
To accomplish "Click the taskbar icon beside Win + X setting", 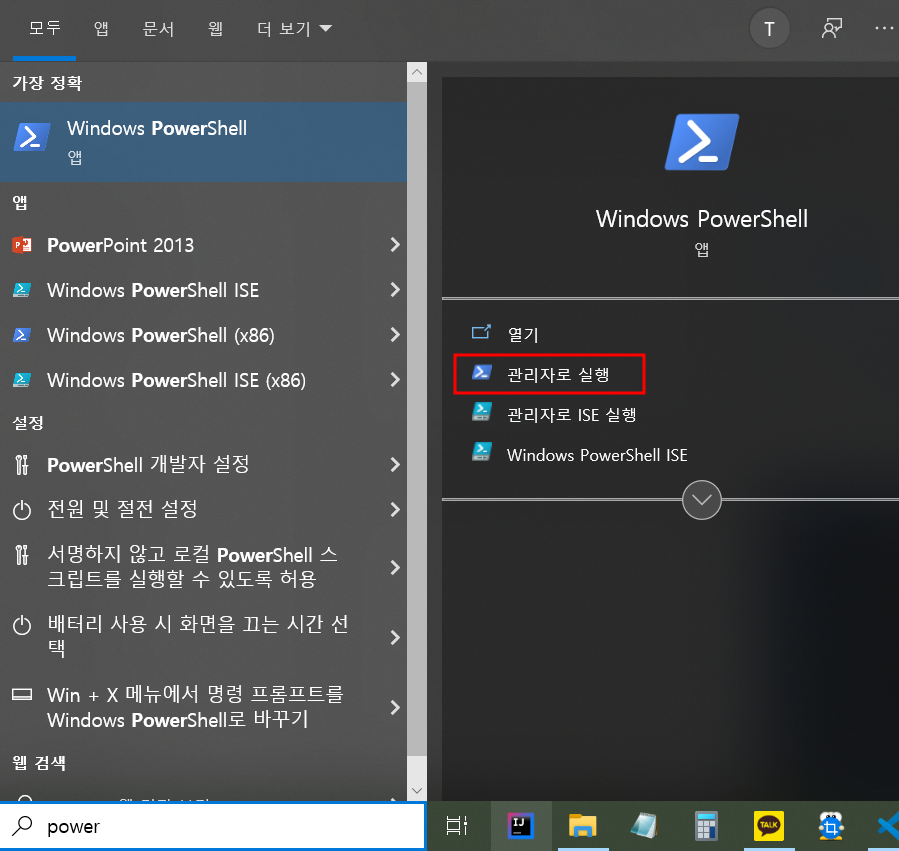I will click(22, 694).
